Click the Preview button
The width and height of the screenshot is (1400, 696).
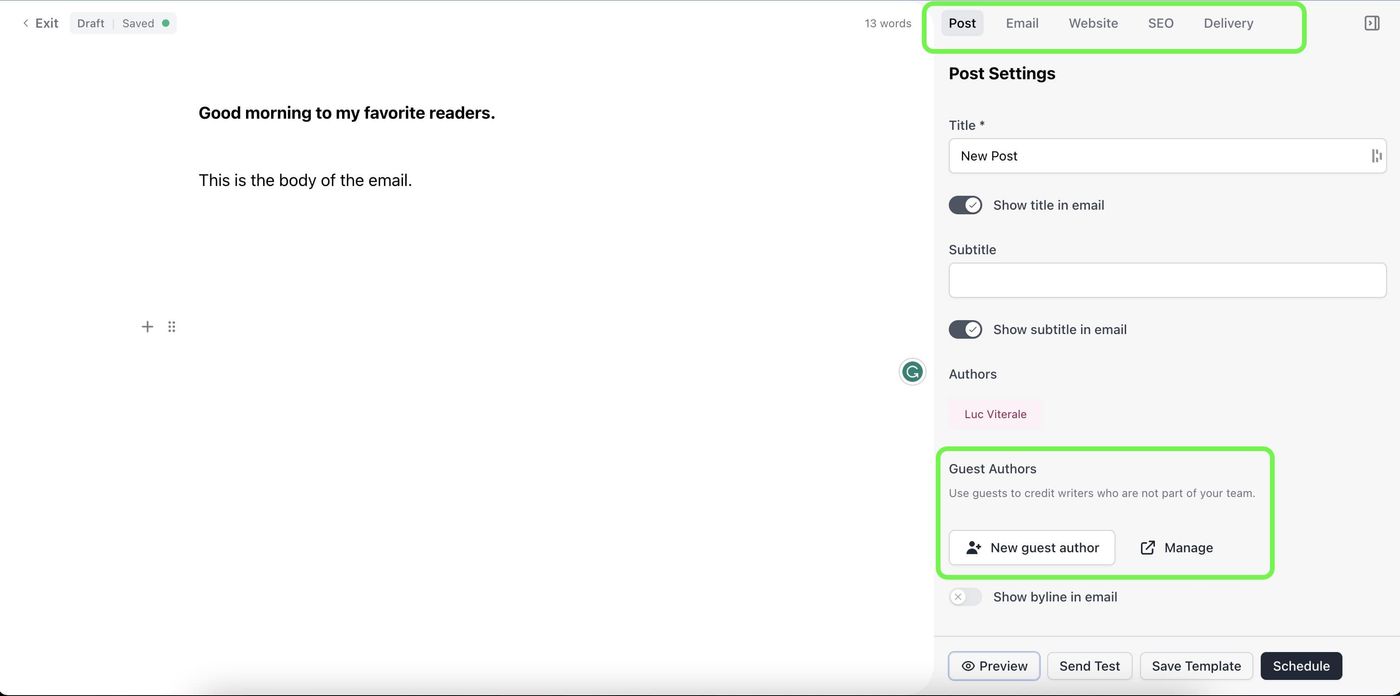click(x=994, y=666)
